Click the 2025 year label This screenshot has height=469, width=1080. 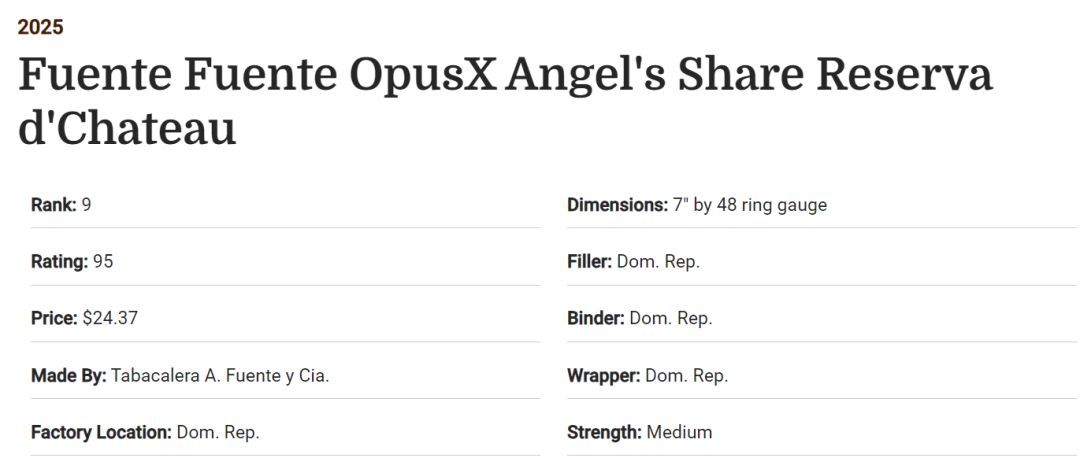[40, 27]
